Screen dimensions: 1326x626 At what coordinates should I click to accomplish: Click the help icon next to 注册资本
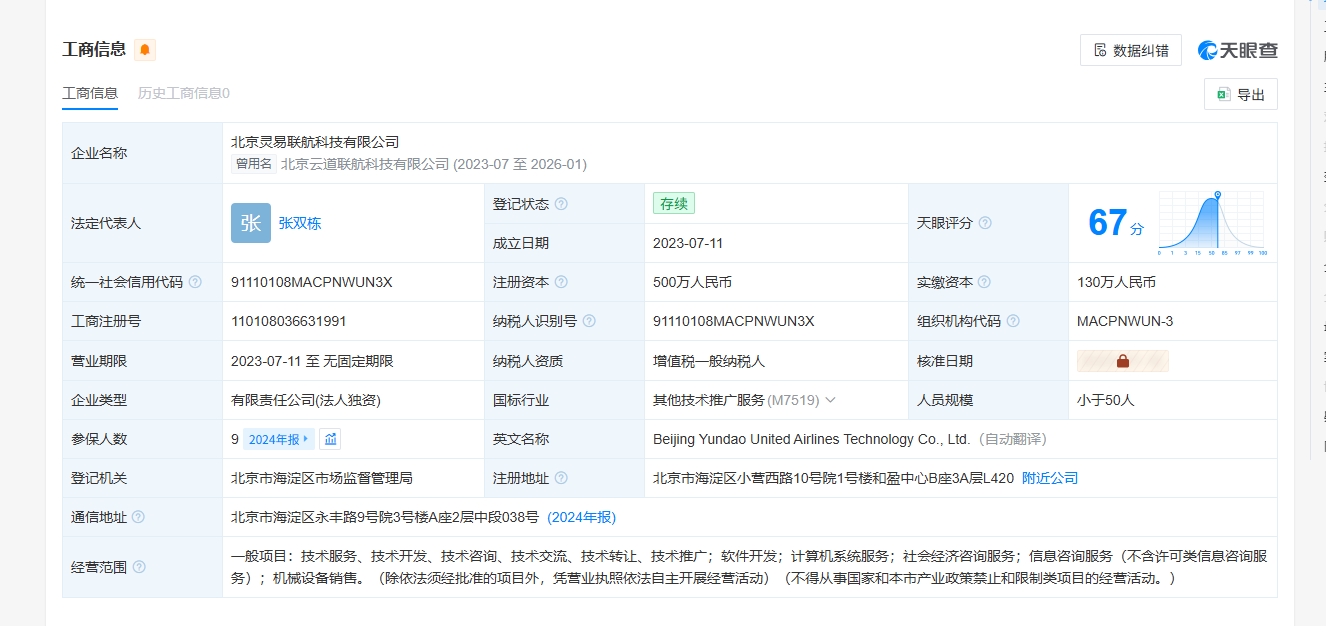561,282
